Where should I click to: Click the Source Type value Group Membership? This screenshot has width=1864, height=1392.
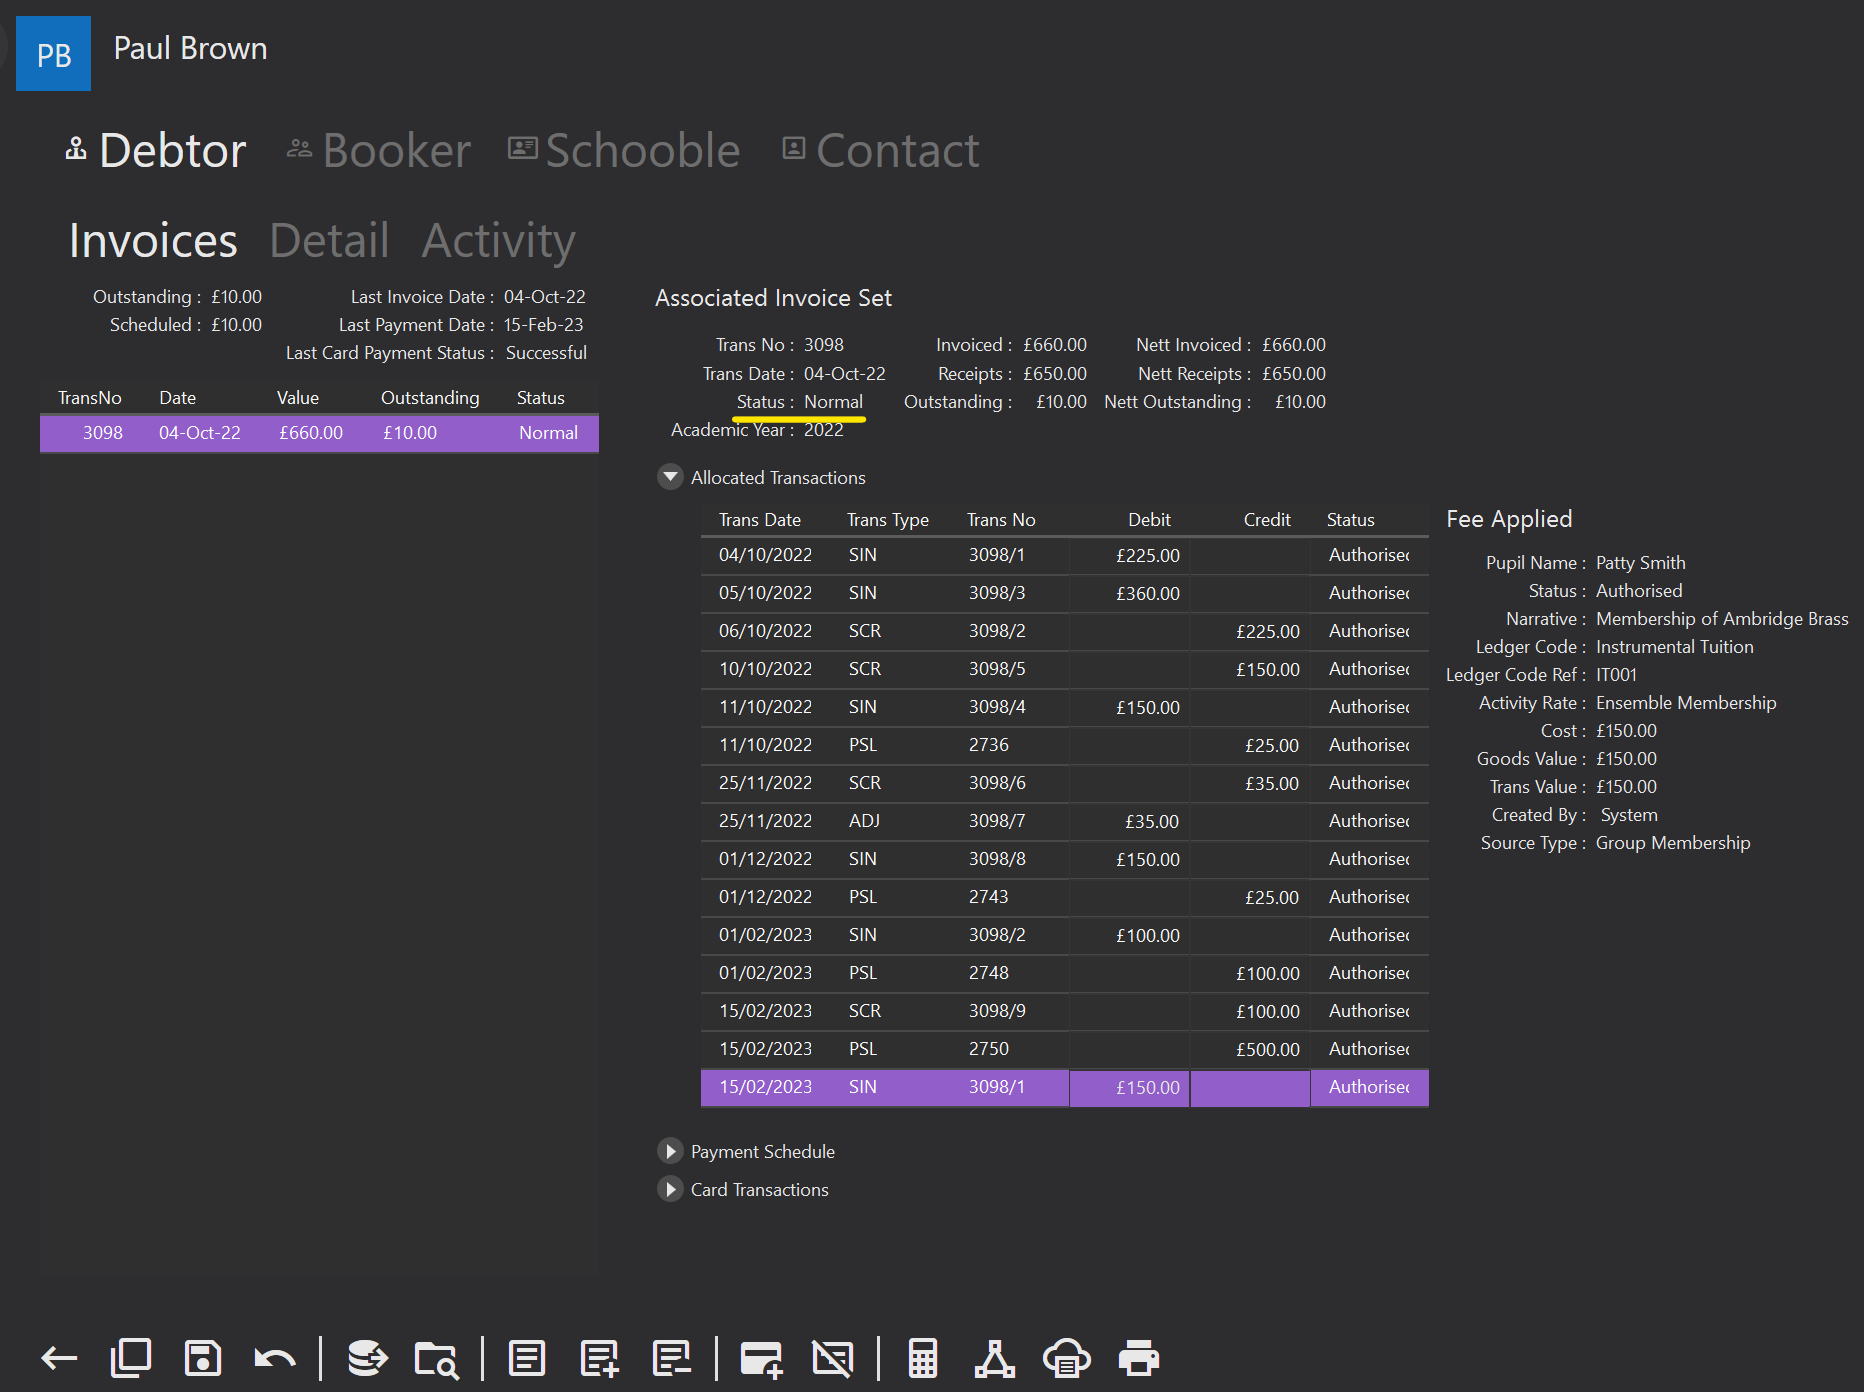pyautogui.click(x=1673, y=843)
